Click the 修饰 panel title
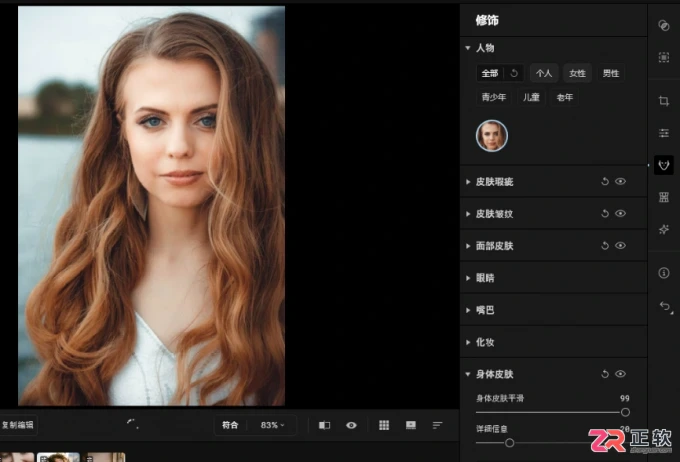Screen dimensions: 680x462 click(x=487, y=20)
